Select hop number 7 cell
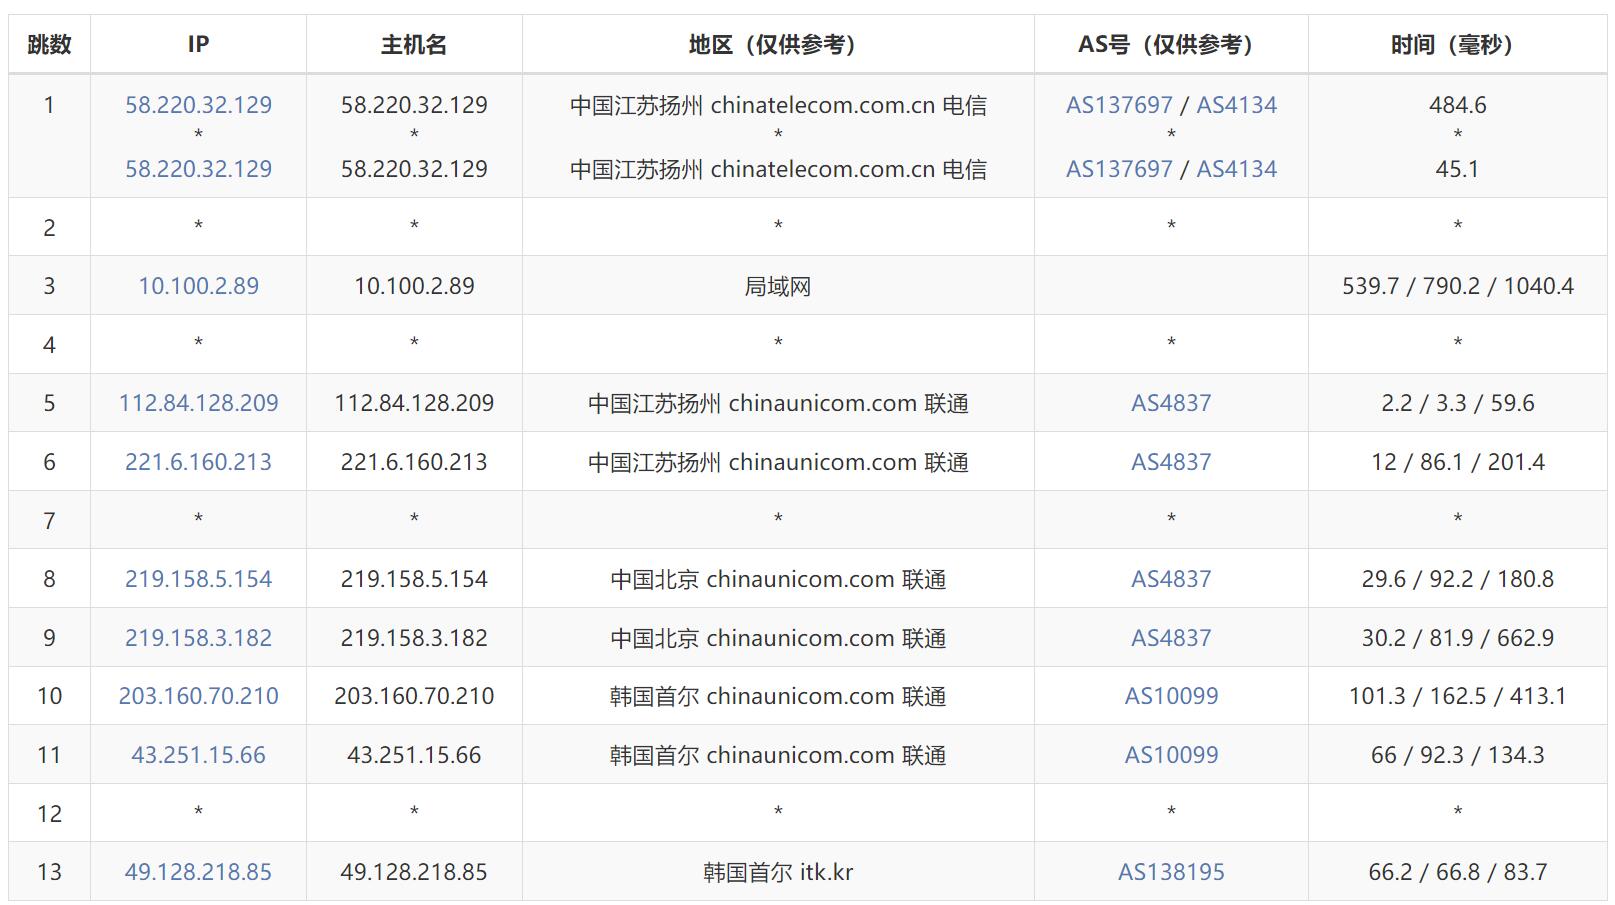This screenshot has height=905, width=1615. 49,520
